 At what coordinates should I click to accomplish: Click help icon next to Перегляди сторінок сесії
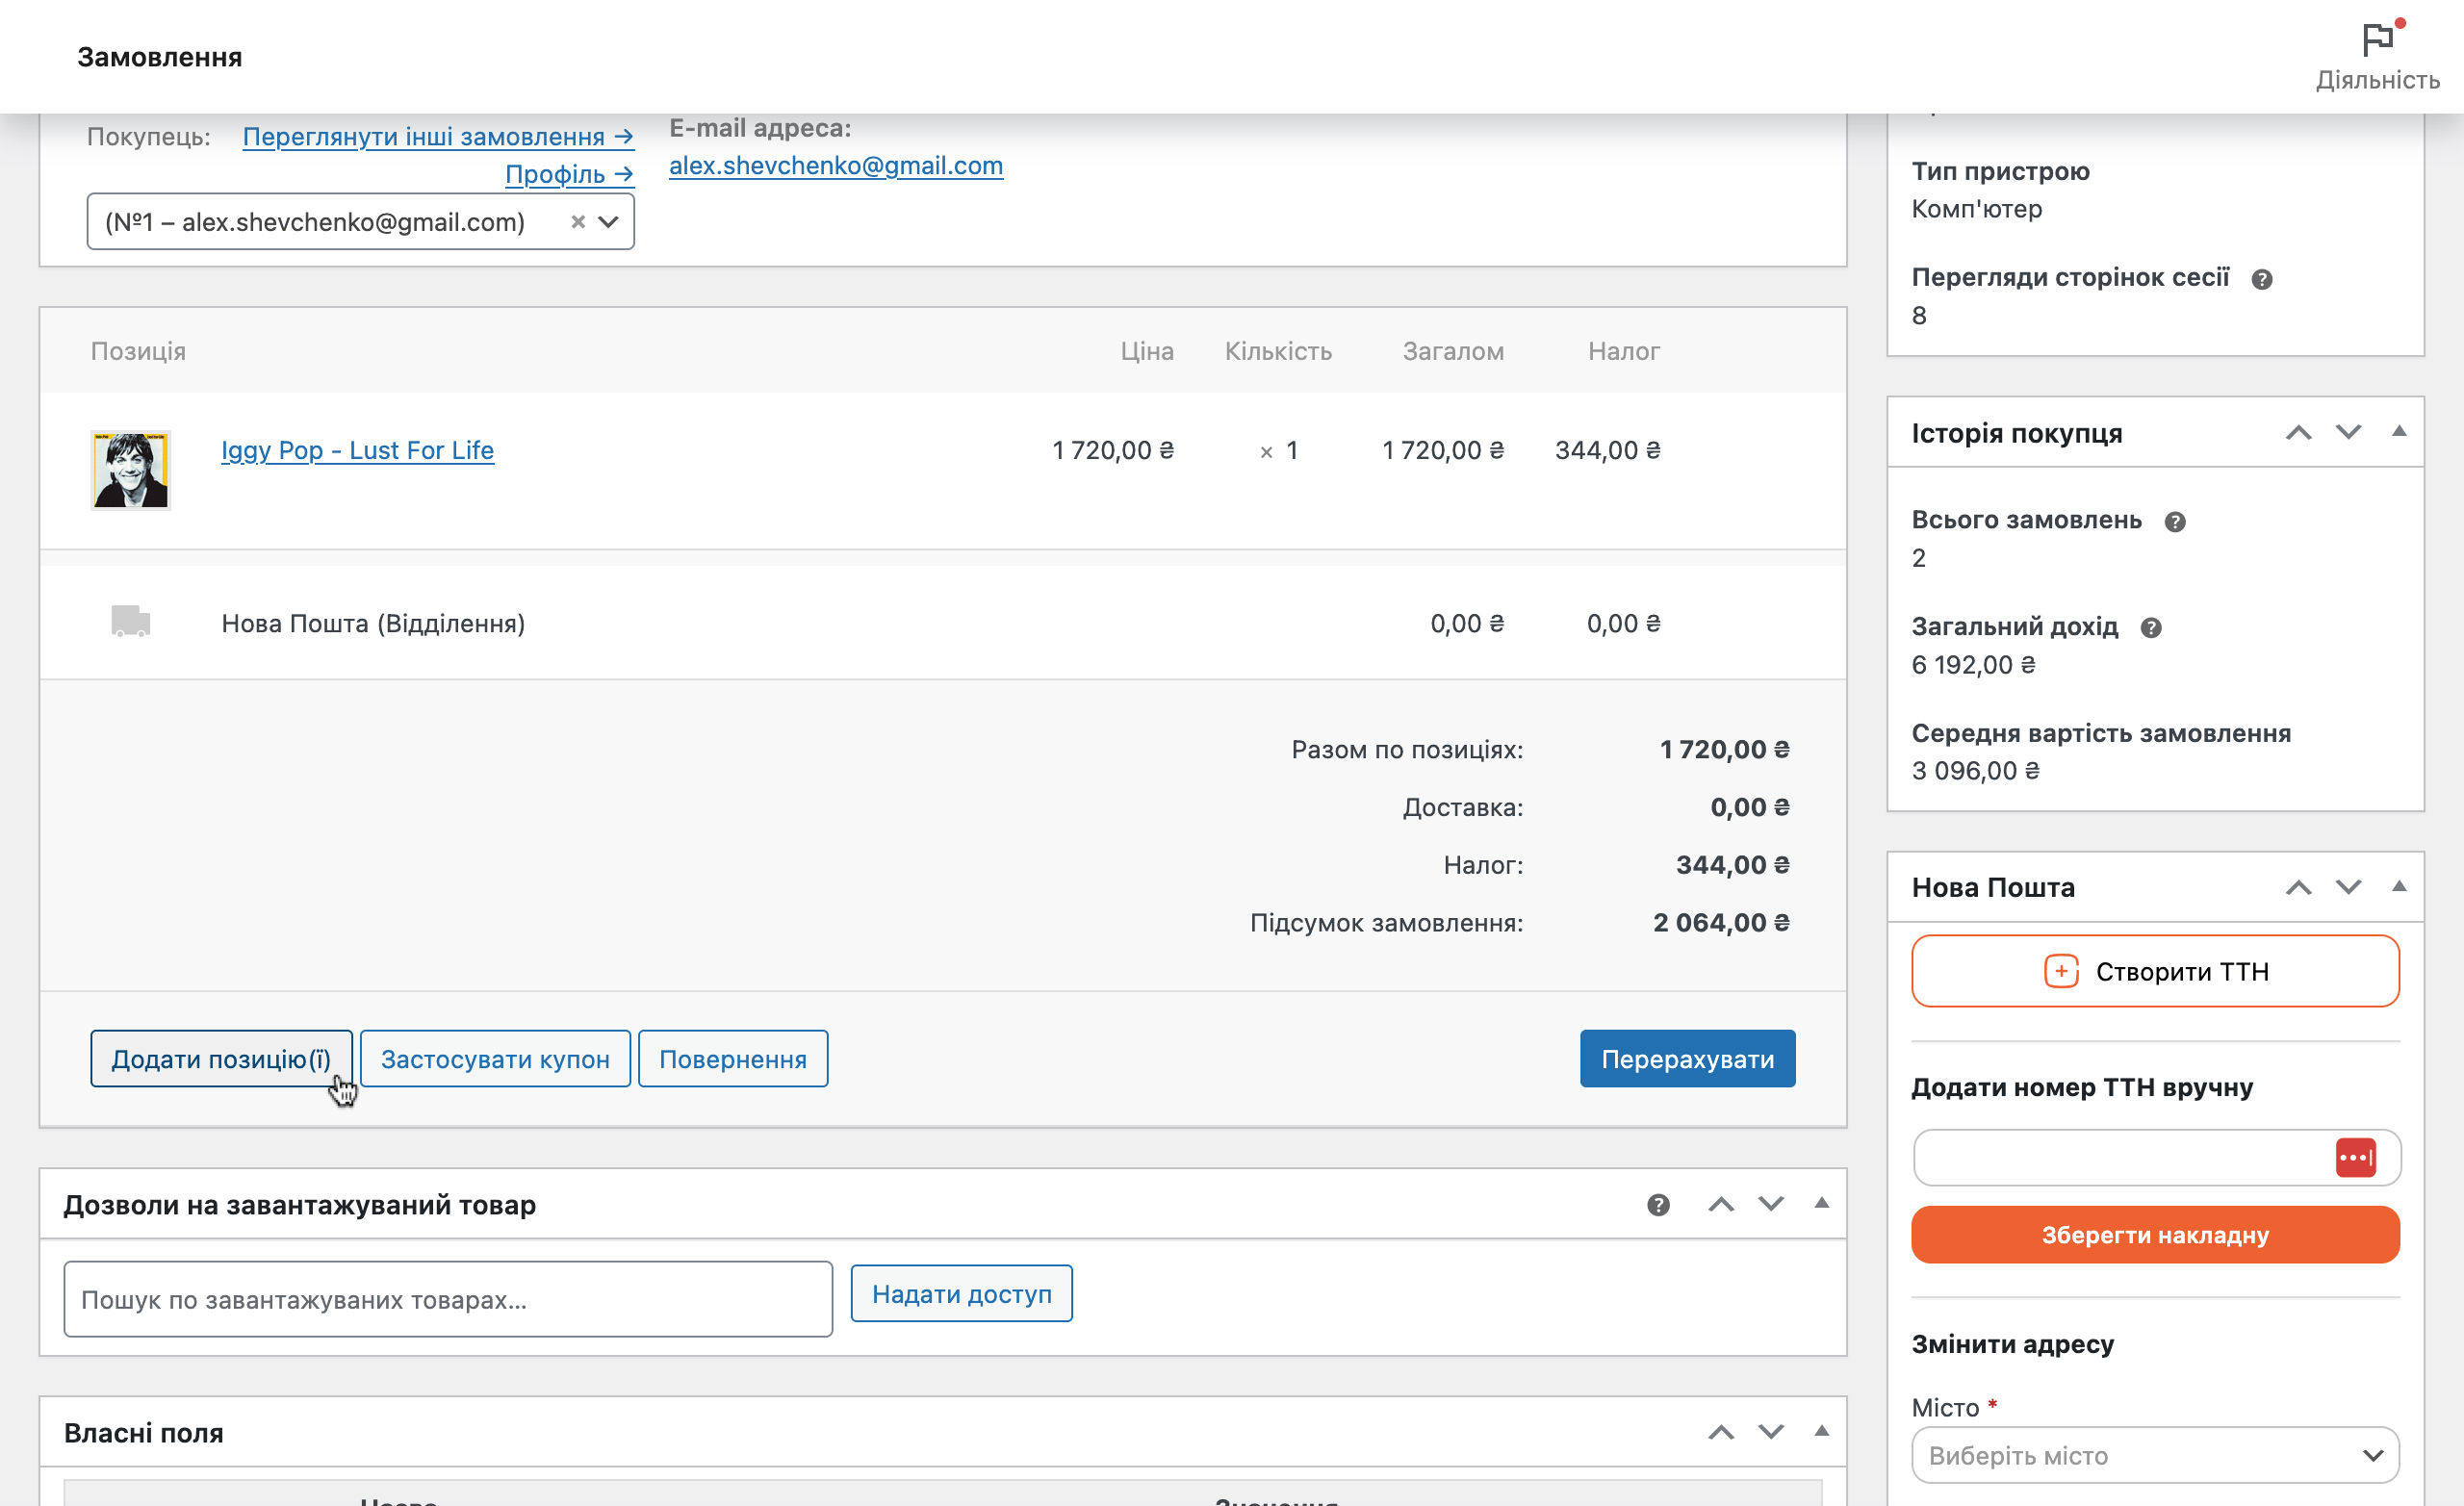[2261, 280]
